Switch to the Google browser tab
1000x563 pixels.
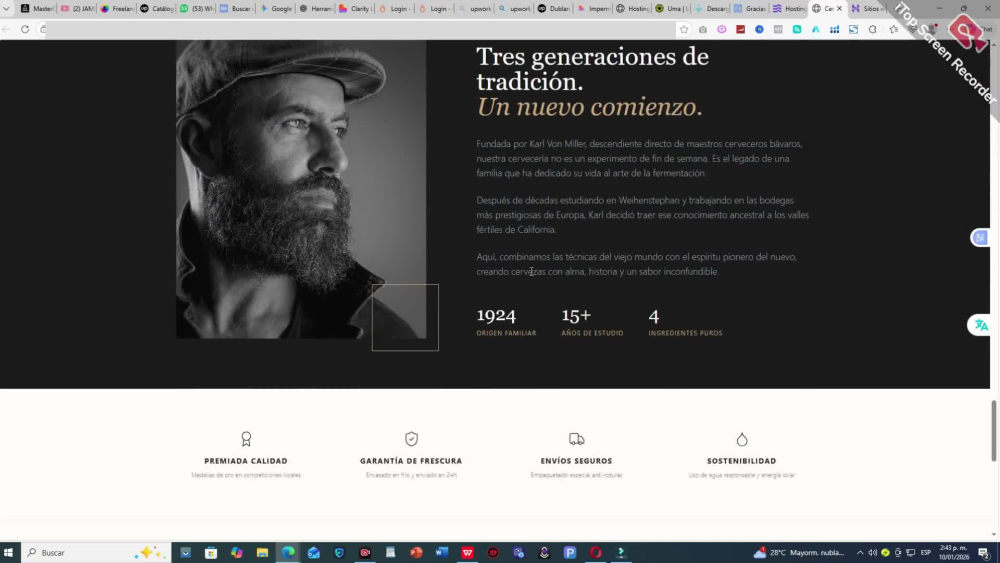click(276, 8)
